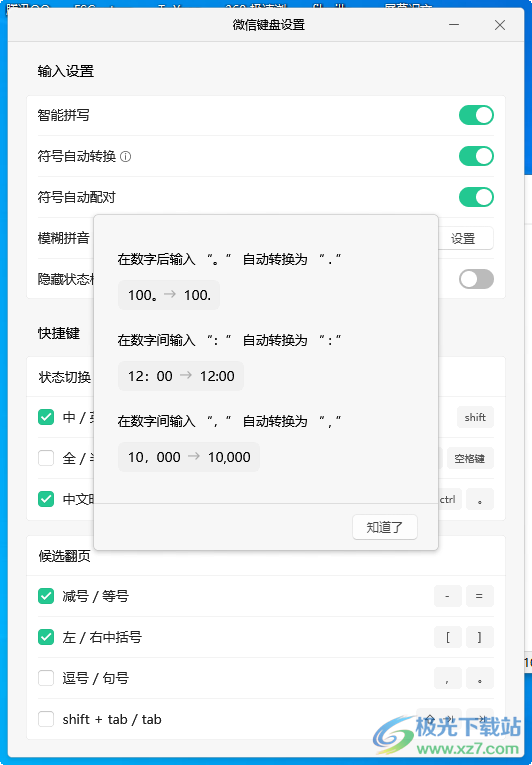Click the 12：00 → 12:00 example
The width and height of the screenshot is (532, 765).
coord(181,376)
